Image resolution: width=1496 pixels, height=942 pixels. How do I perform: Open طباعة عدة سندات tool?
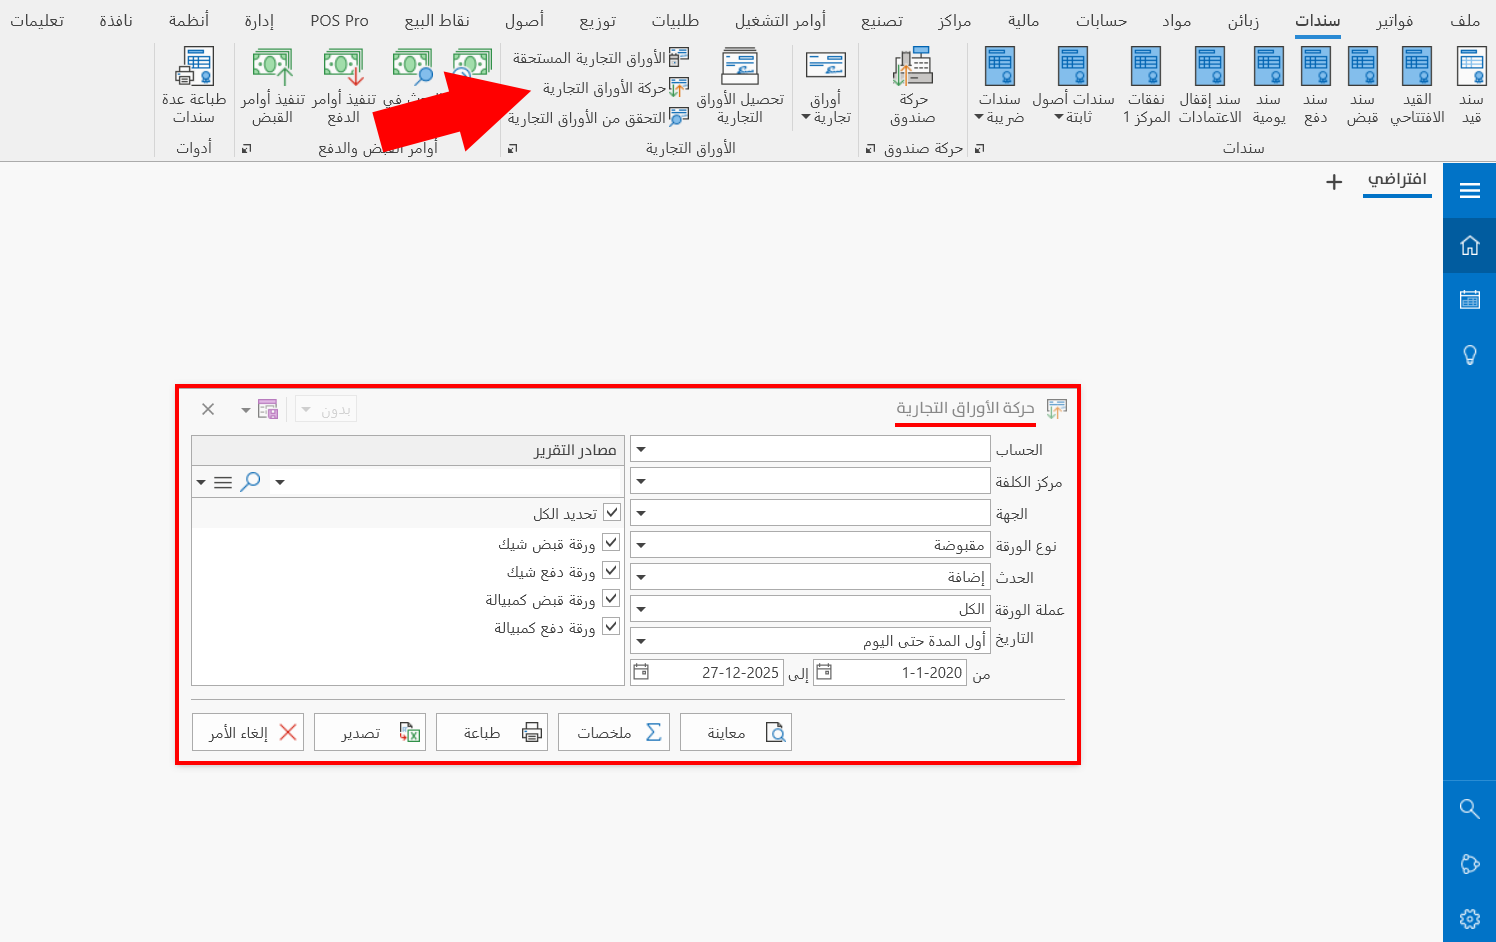pyautogui.click(x=193, y=85)
